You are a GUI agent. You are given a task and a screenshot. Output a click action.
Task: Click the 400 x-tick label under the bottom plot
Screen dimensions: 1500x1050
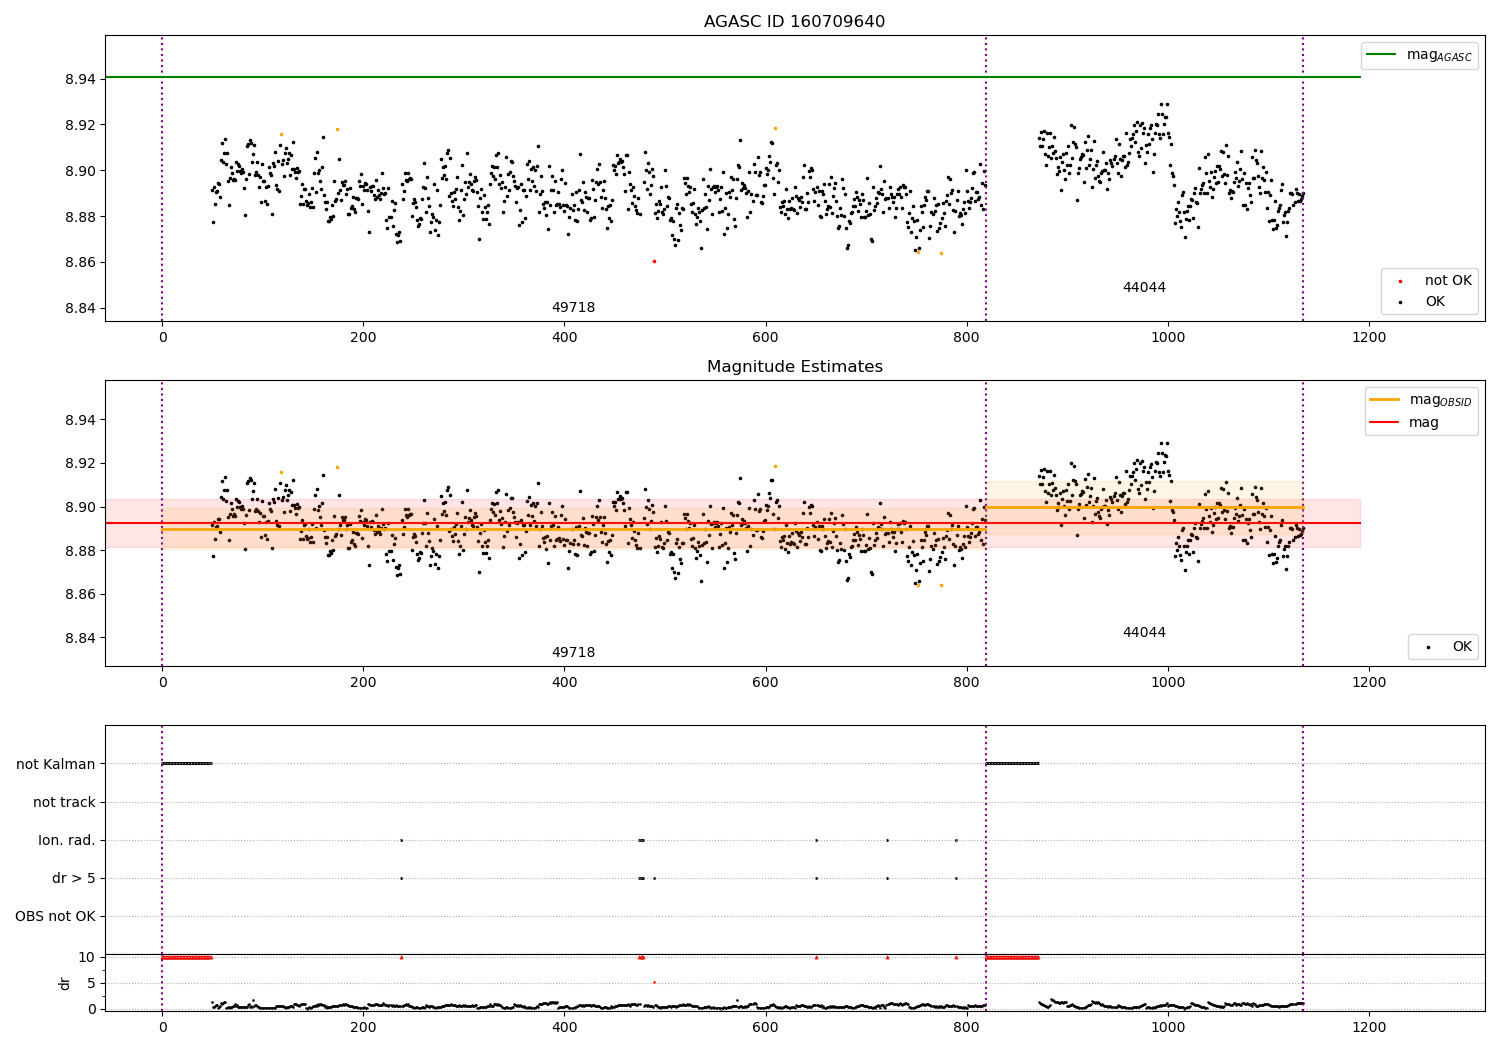pos(564,1027)
